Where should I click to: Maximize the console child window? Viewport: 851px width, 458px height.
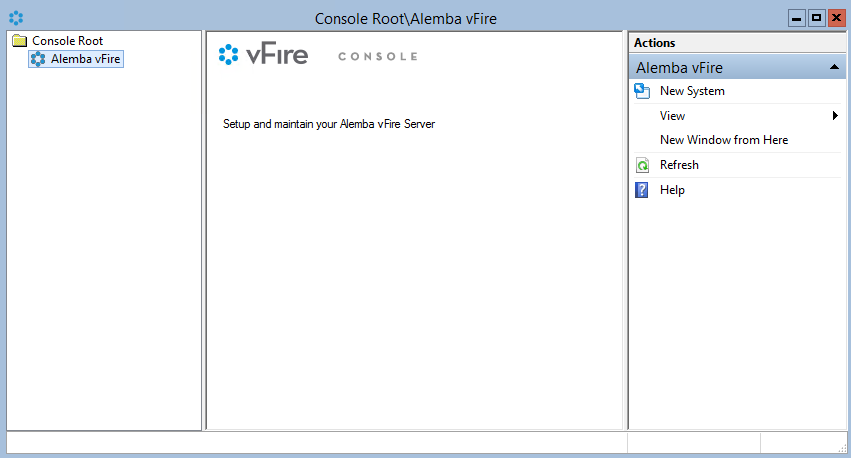pos(816,18)
